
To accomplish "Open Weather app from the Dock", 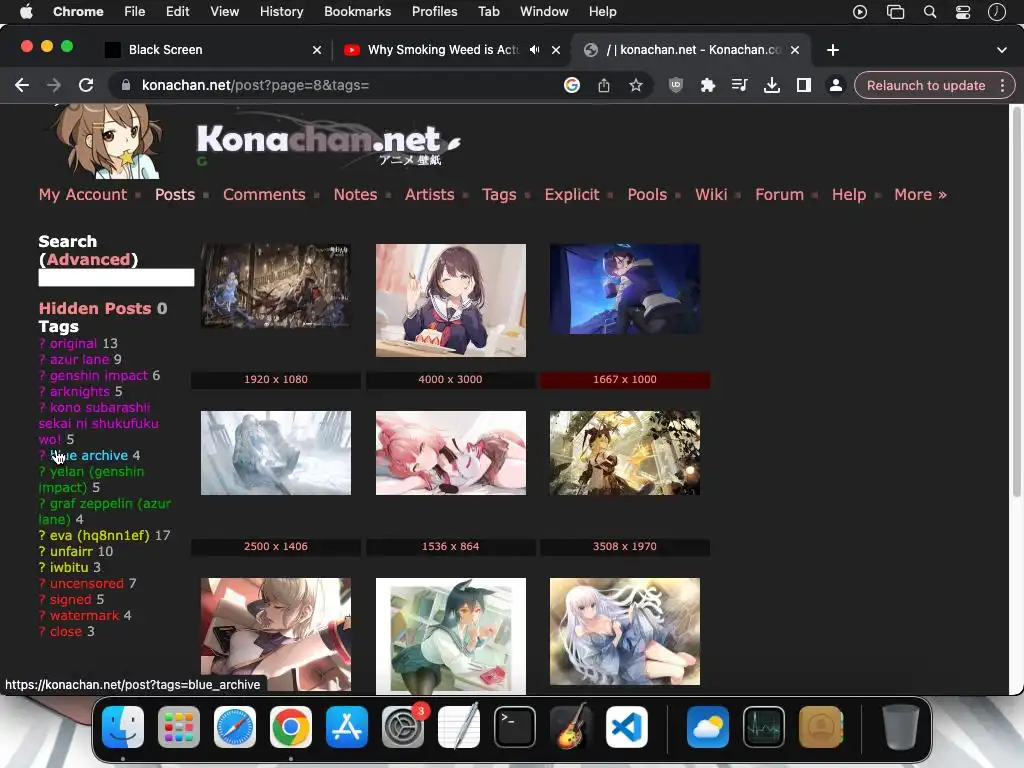I will pos(708,727).
